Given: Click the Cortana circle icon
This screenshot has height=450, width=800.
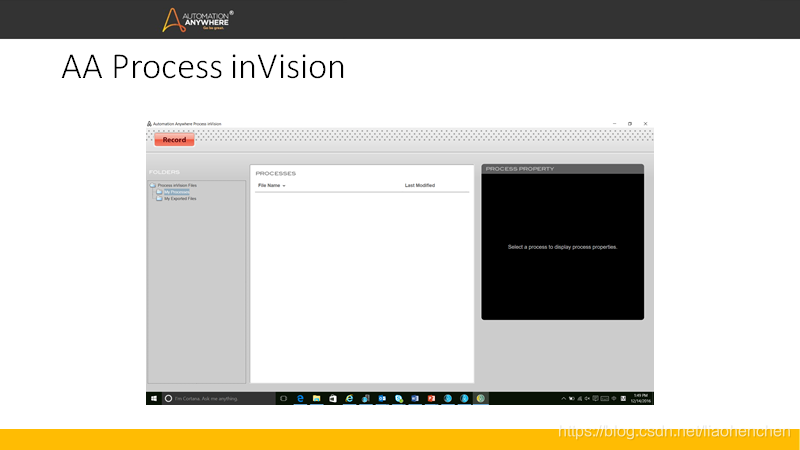Looking at the screenshot, I should point(168,398).
